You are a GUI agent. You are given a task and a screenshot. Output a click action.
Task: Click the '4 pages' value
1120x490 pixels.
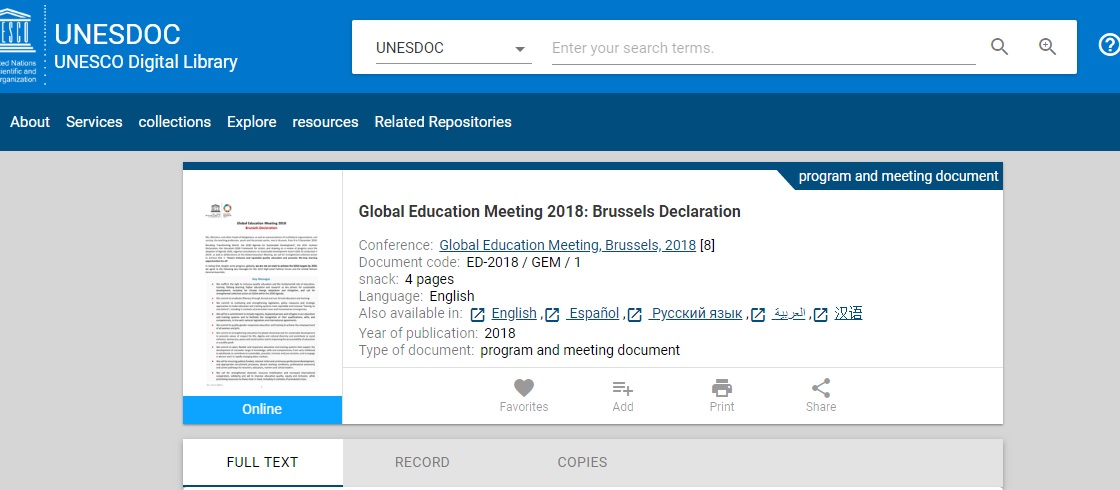429,279
